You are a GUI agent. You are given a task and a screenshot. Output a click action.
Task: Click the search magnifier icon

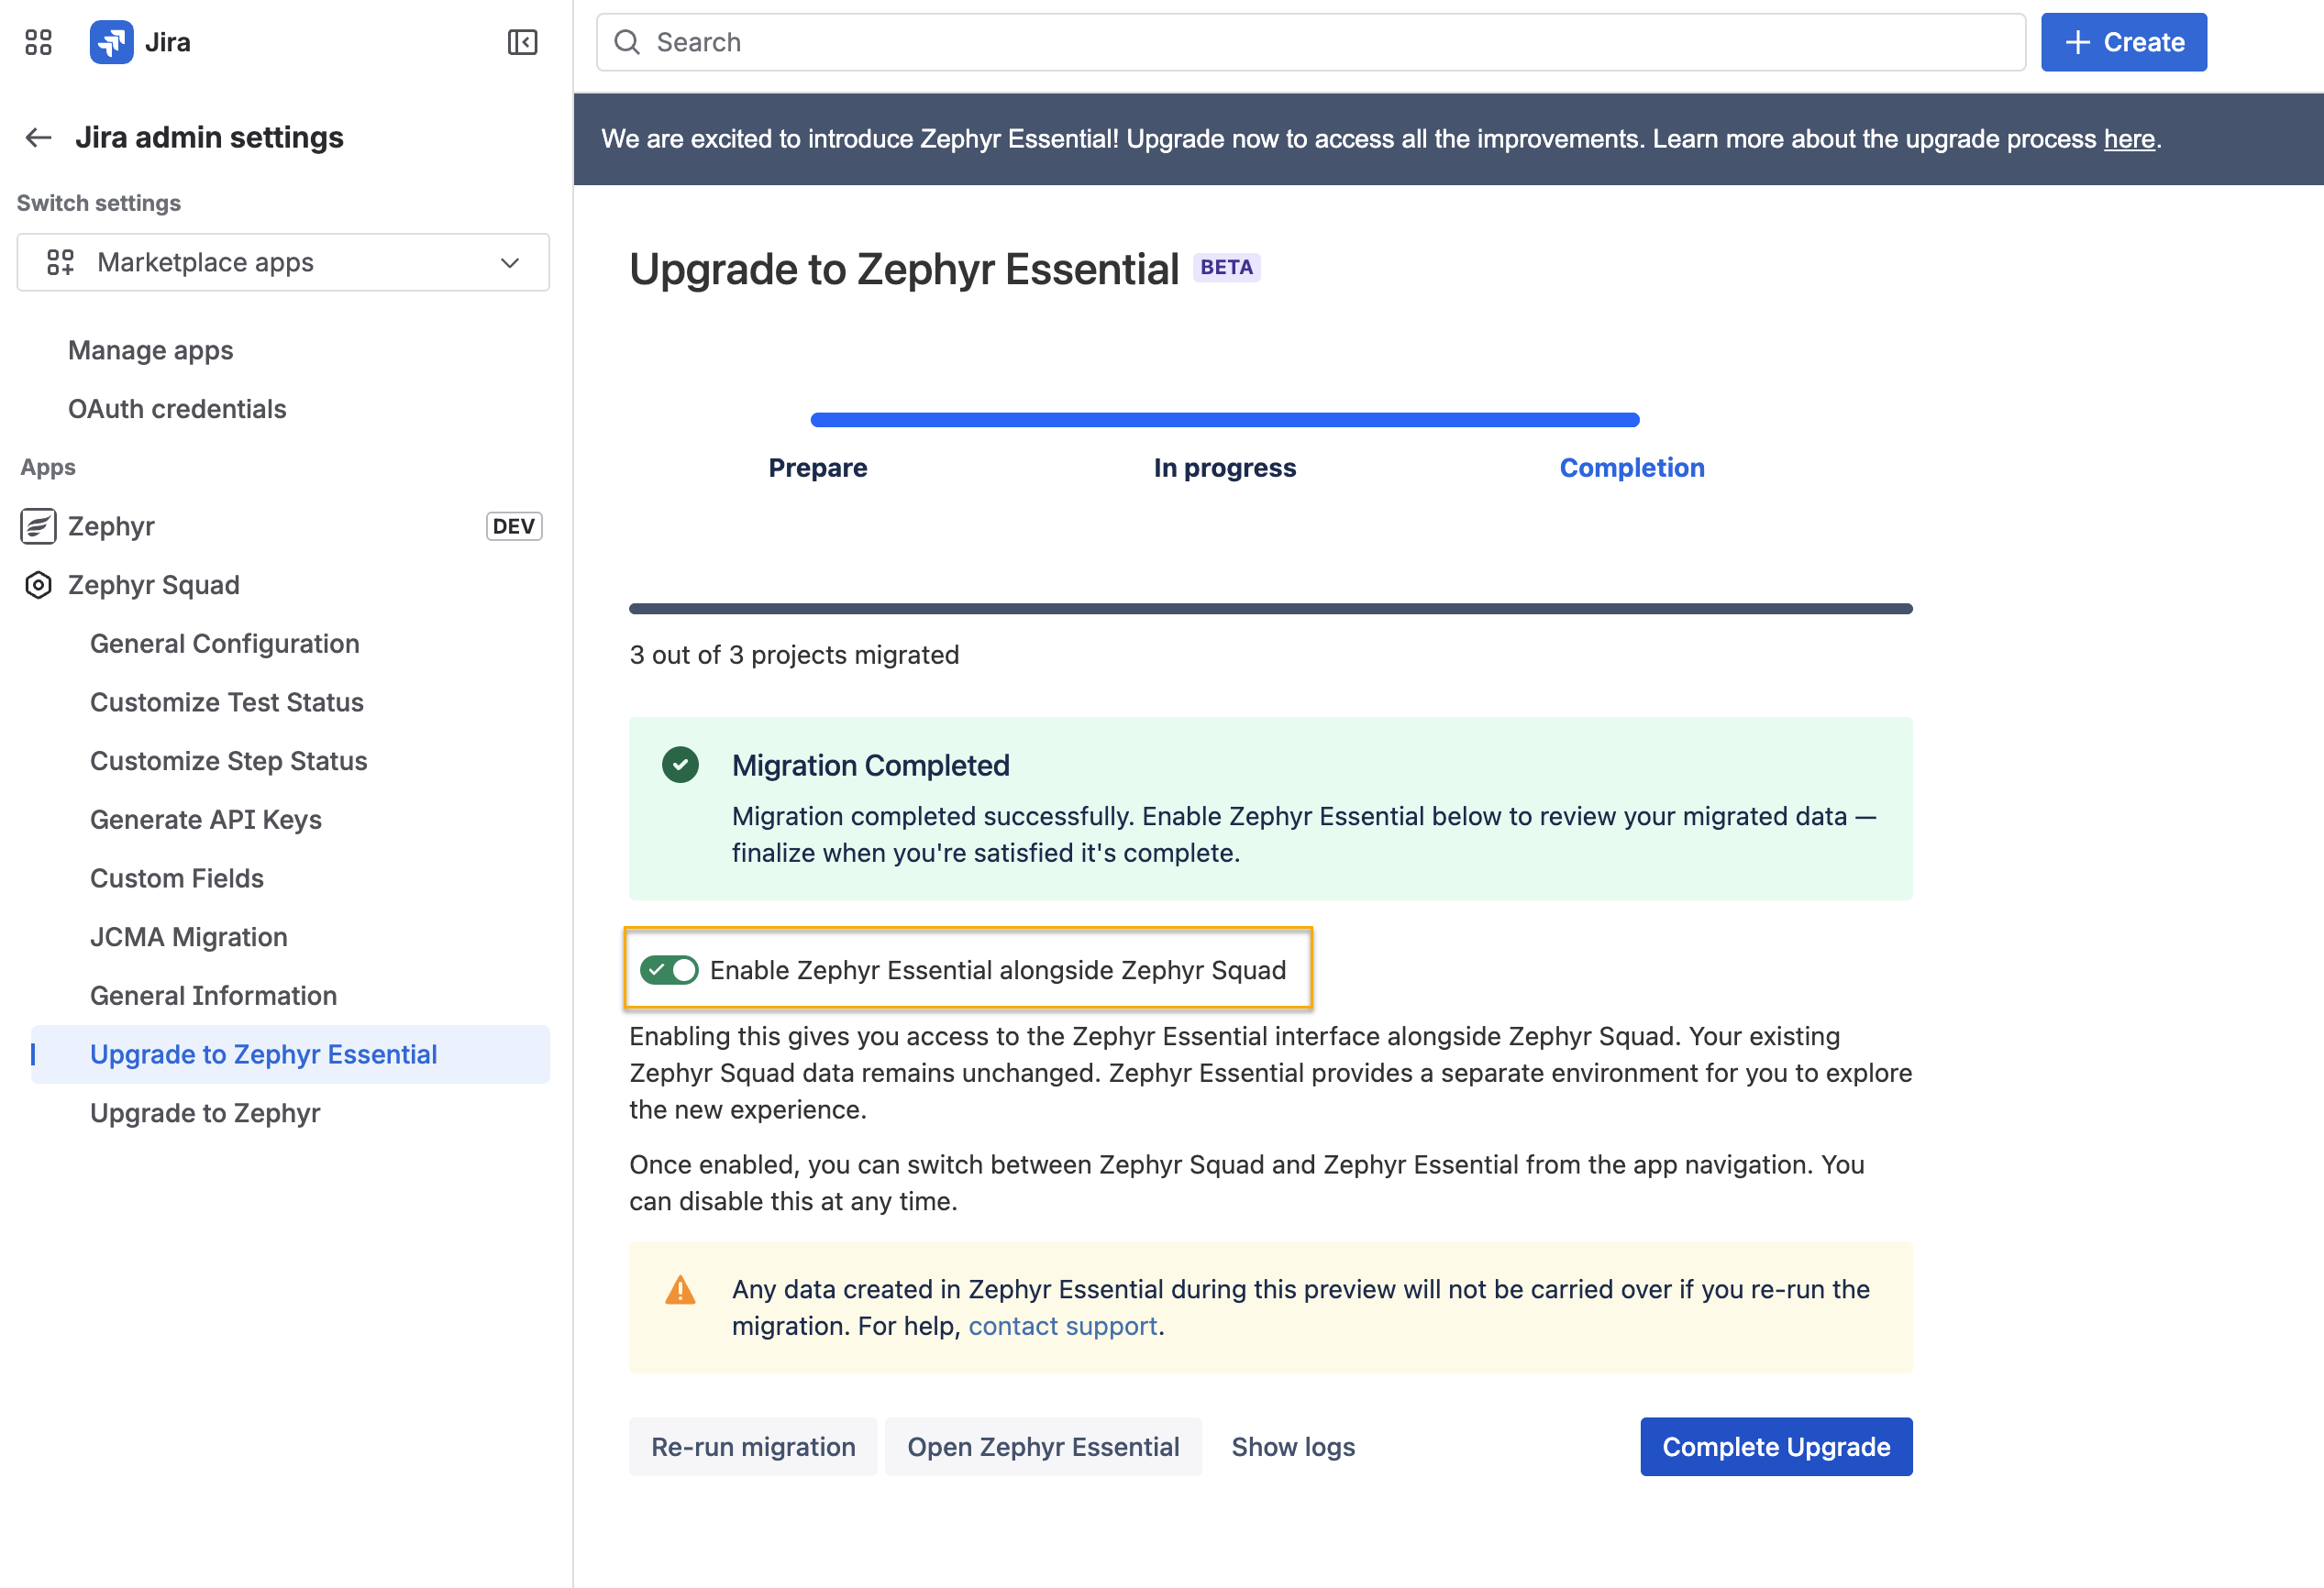pos(627,42)
